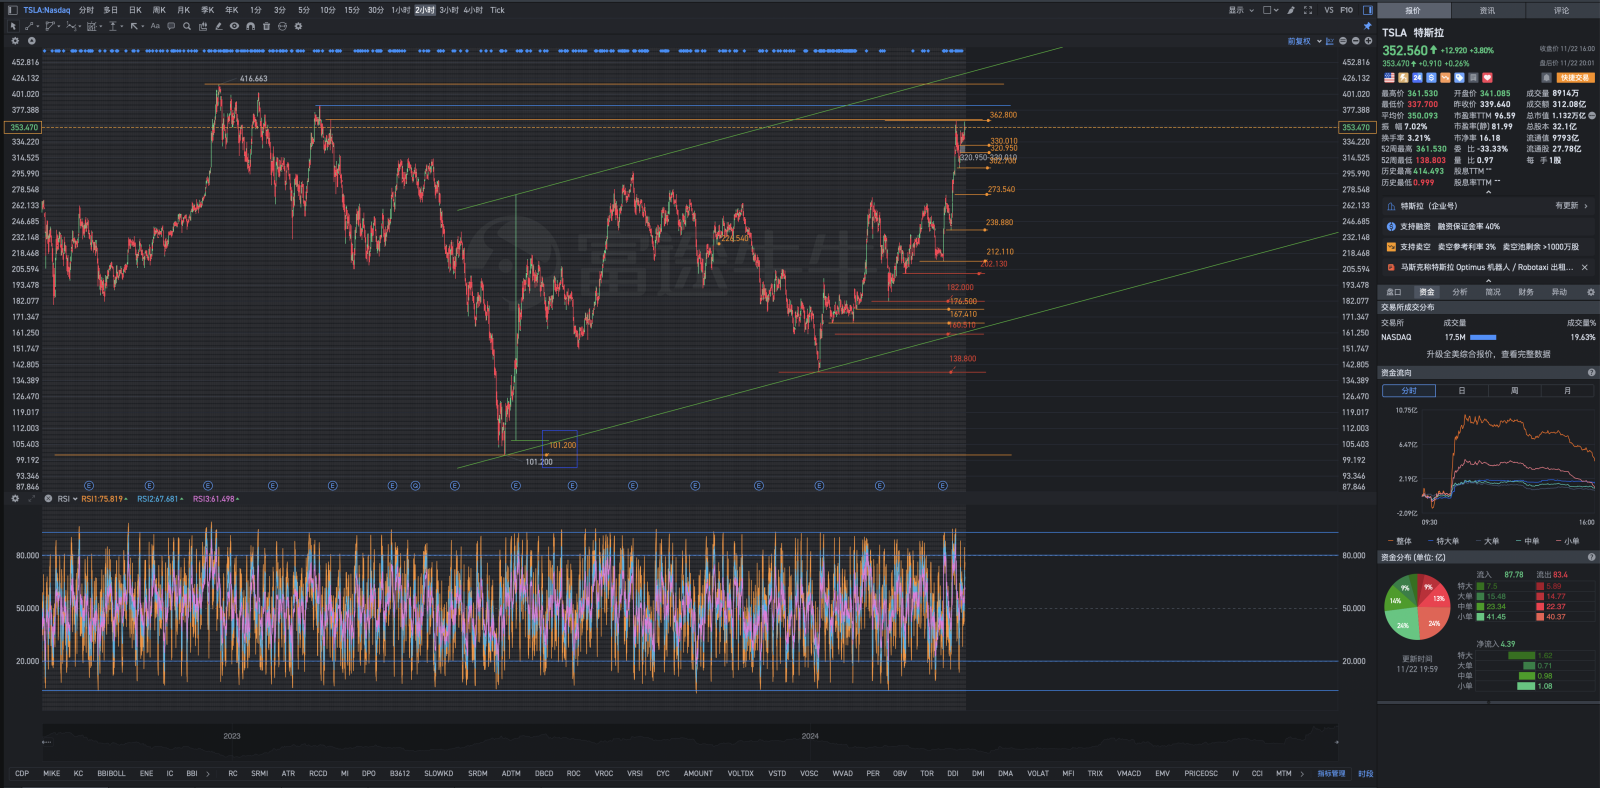
Task: Open drawing toolbar settings gear
Action: [298, 26]
